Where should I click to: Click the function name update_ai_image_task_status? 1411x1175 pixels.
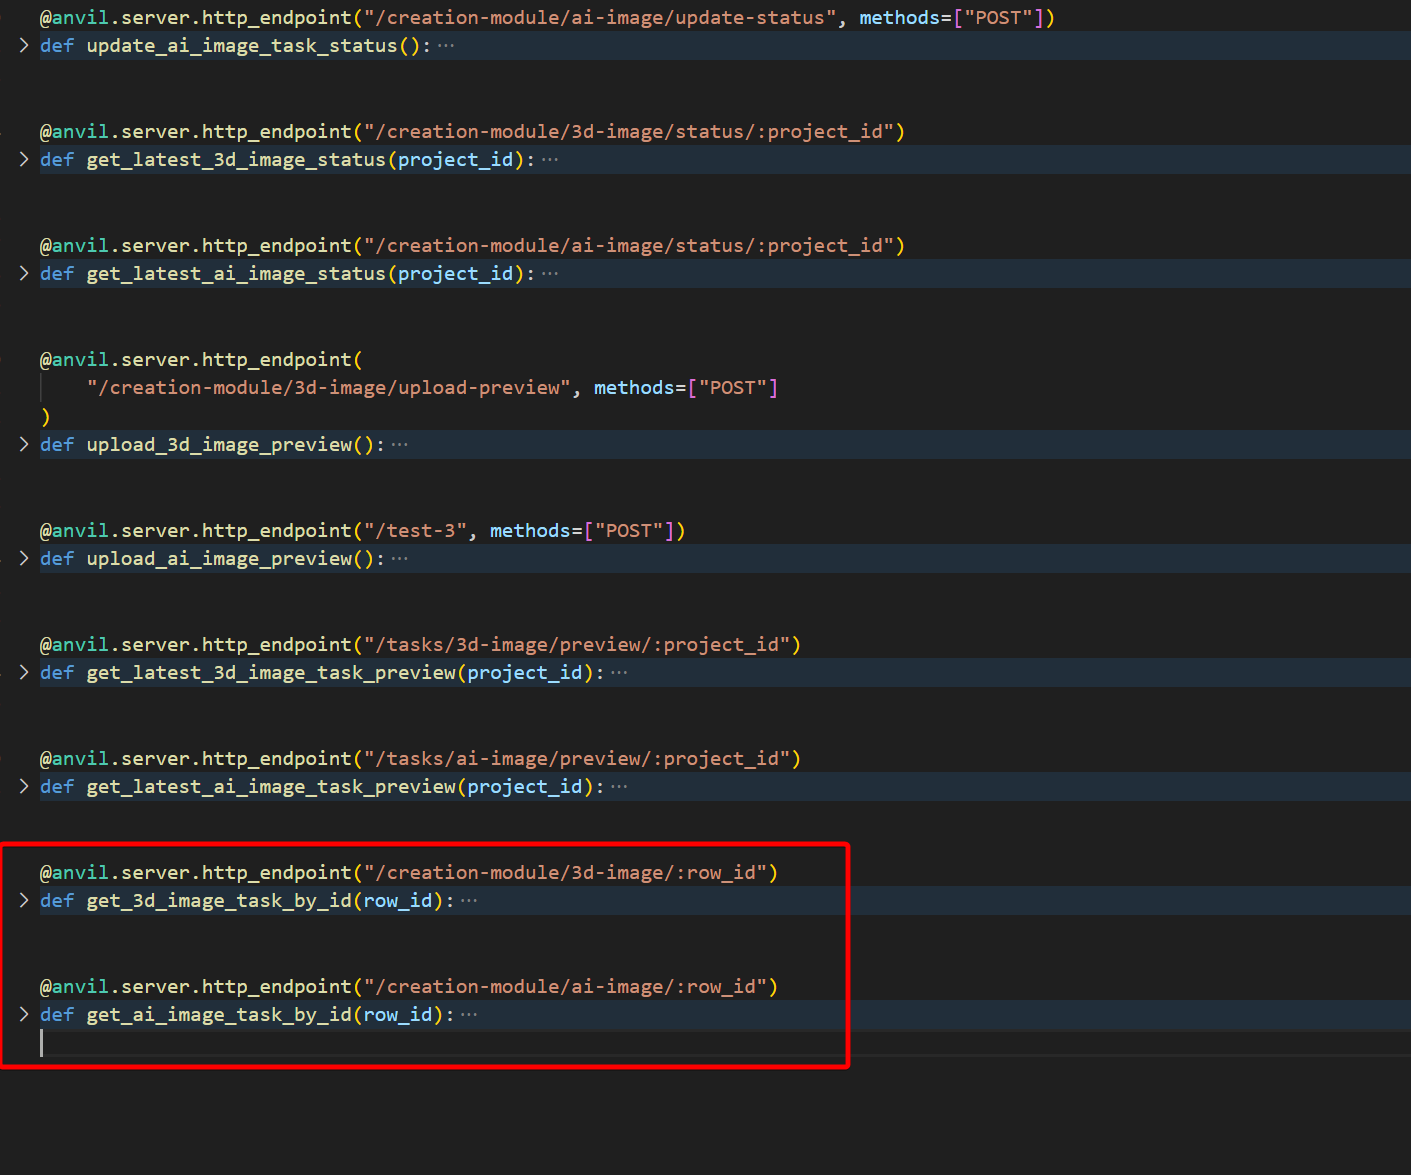242,46
